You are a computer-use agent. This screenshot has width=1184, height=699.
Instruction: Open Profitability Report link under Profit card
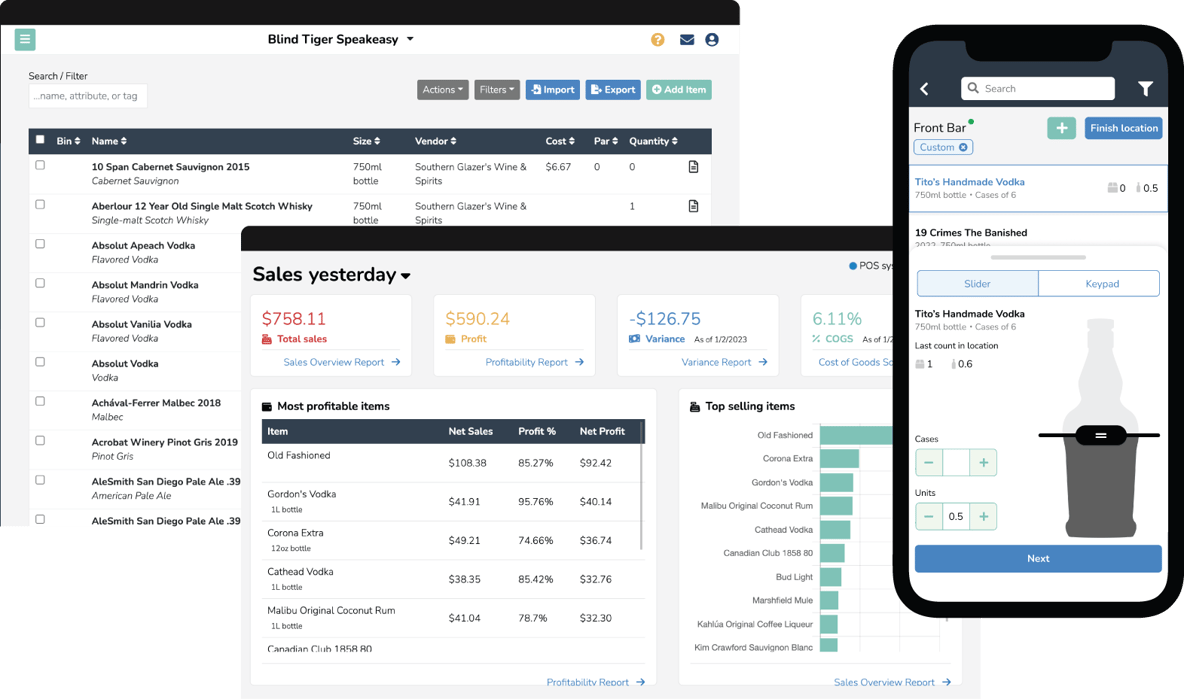pos(534,362)
